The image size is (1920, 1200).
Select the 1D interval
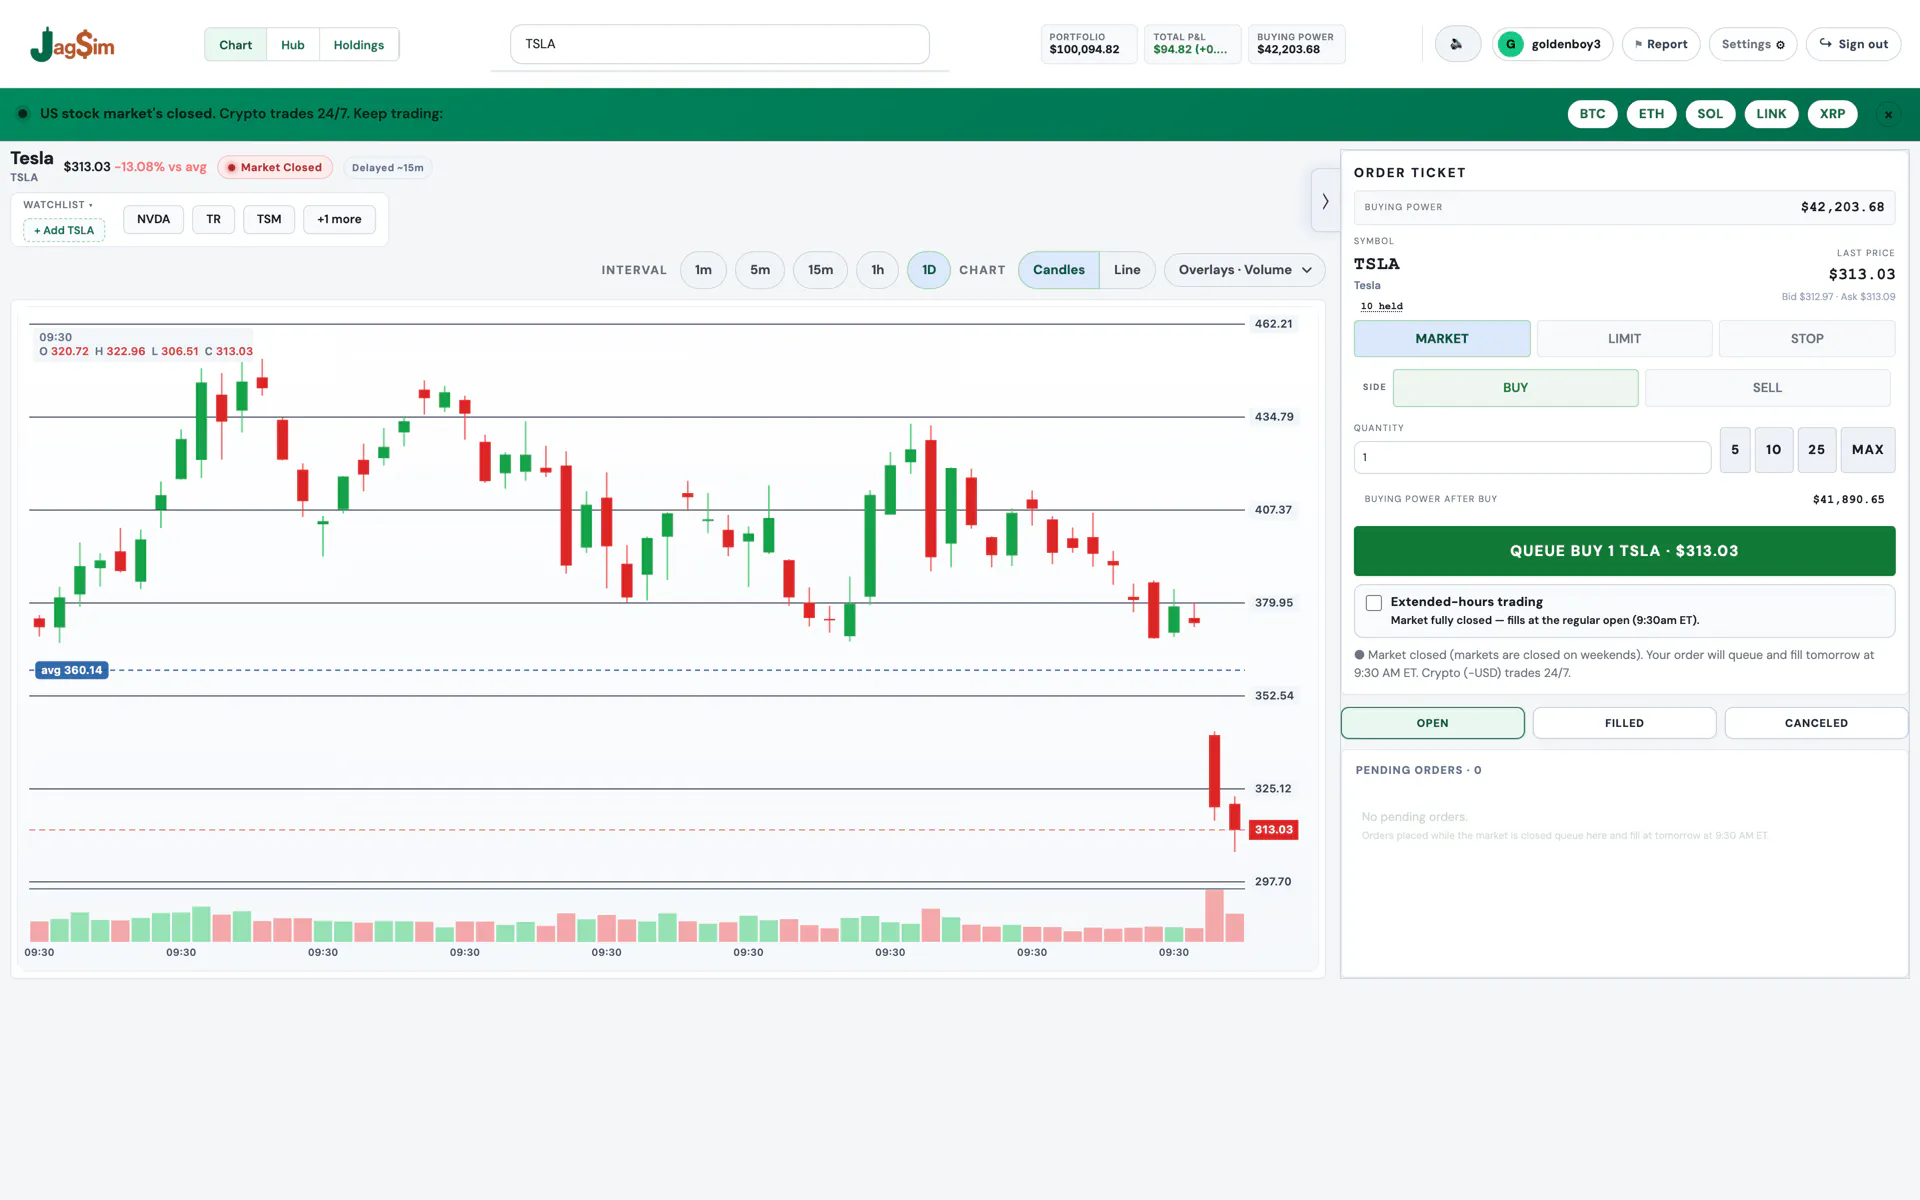[929, 270]
